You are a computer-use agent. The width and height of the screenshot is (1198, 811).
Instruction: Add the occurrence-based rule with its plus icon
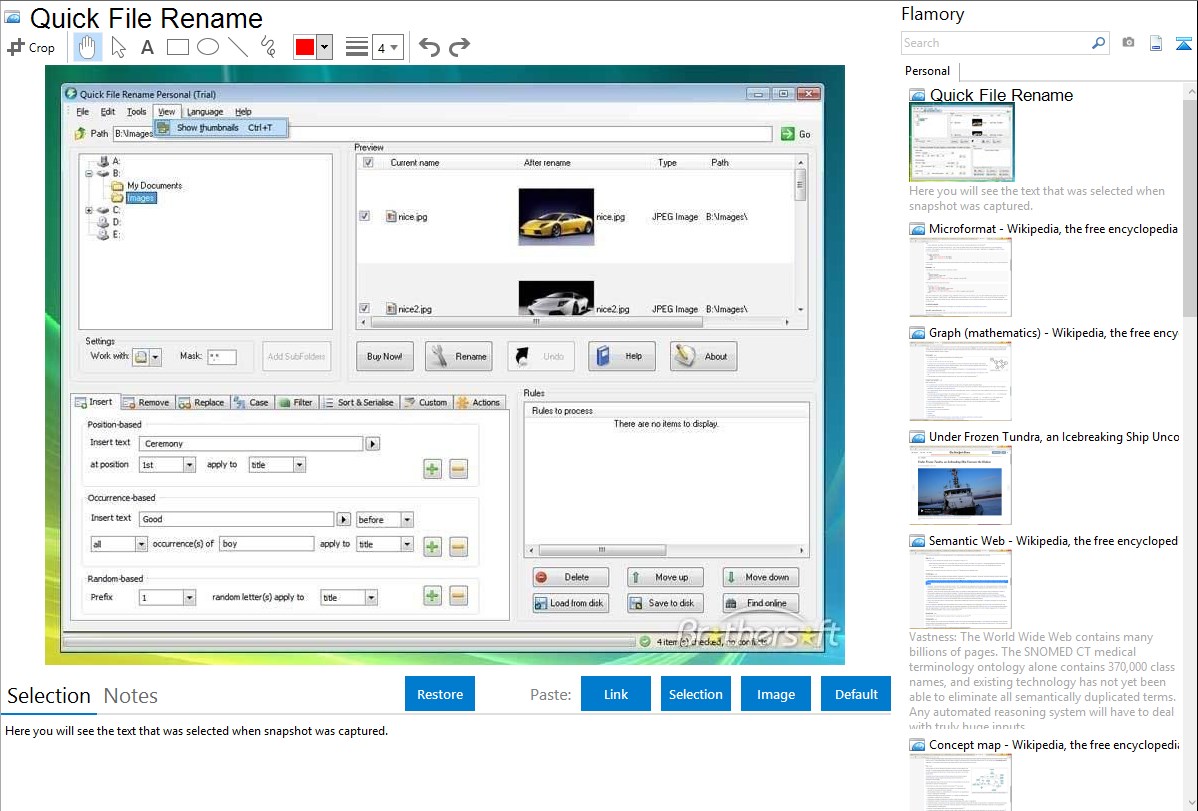432,547
